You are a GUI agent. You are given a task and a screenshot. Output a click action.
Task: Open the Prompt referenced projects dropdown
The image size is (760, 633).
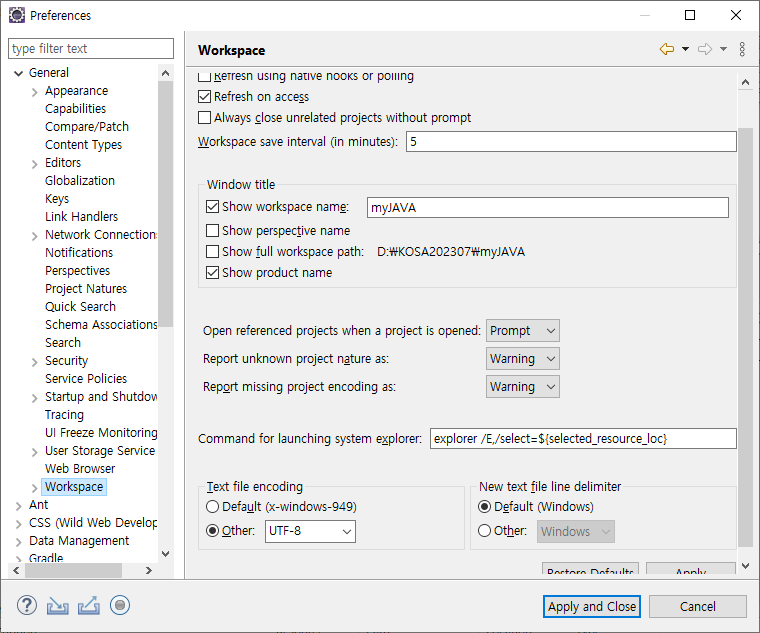click(x=522, y=331)
